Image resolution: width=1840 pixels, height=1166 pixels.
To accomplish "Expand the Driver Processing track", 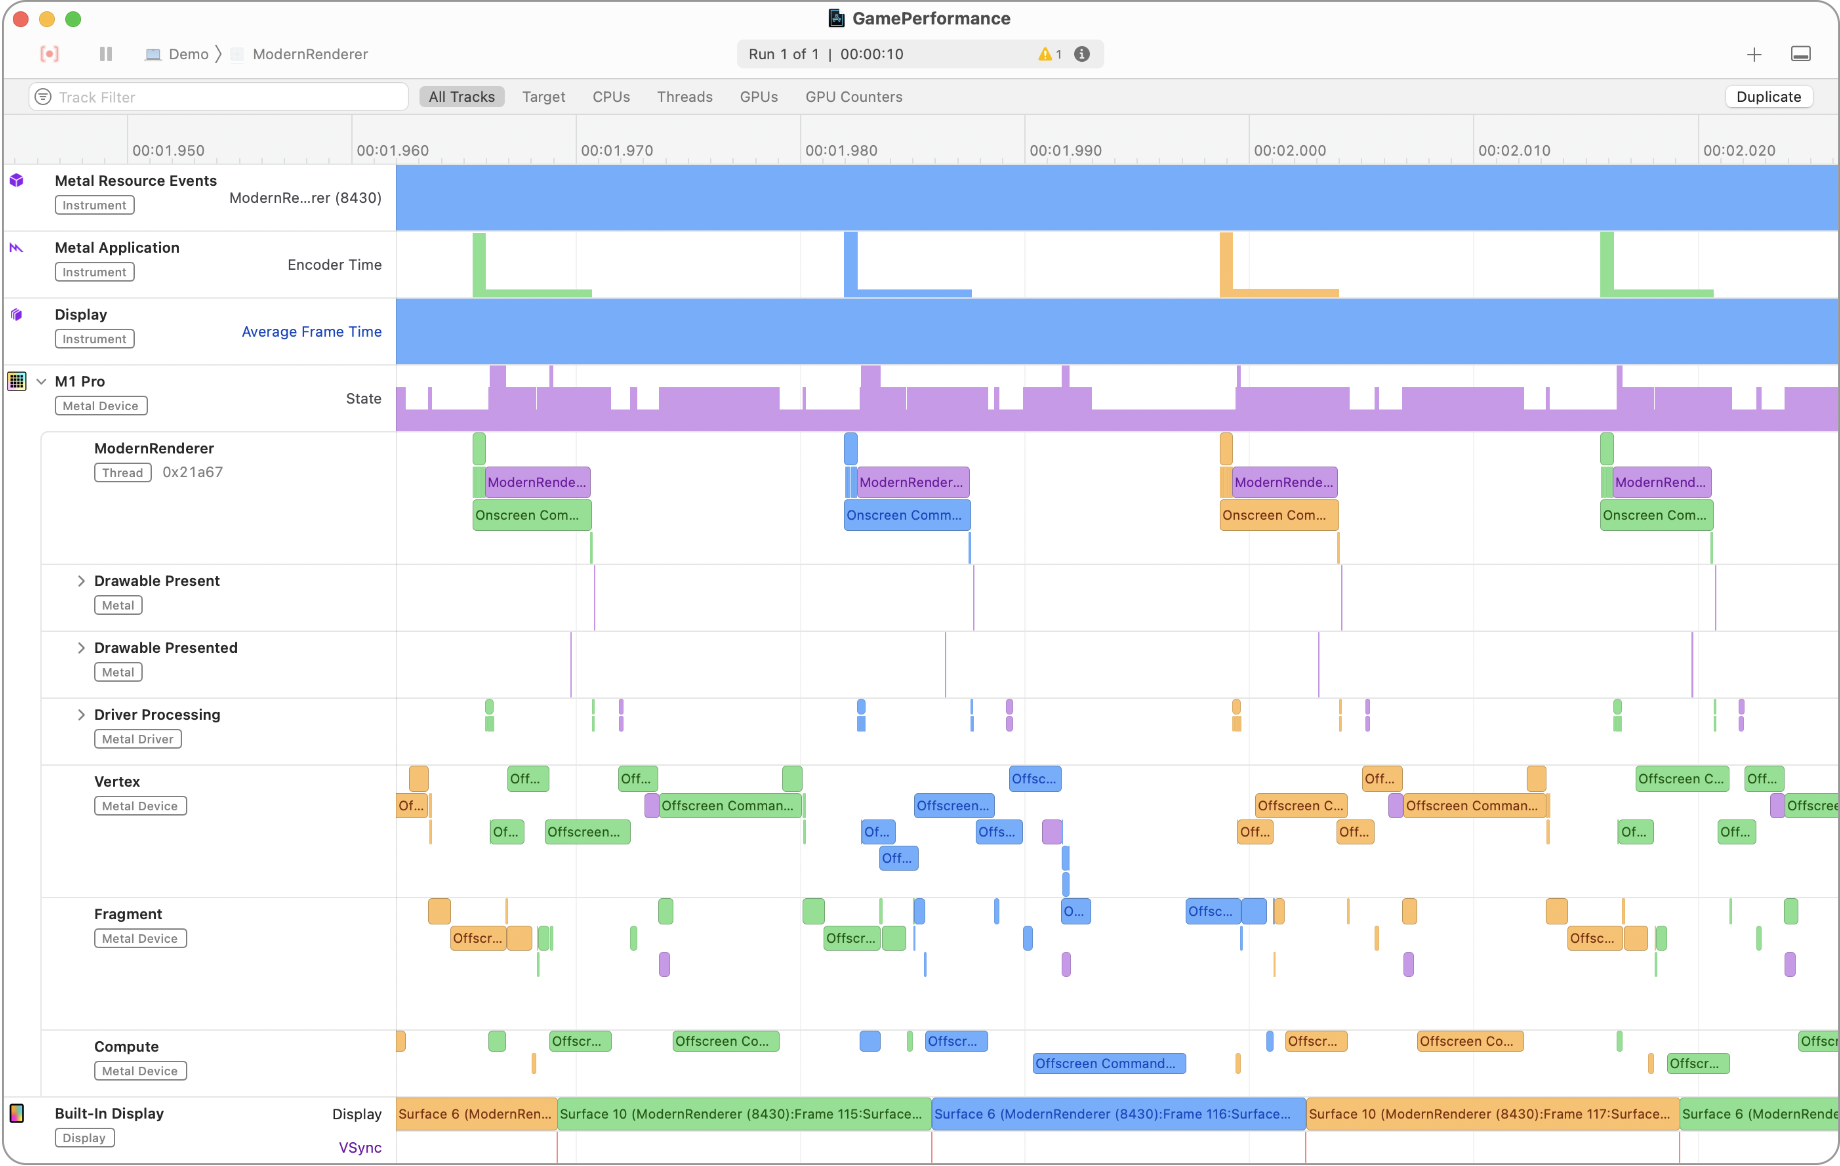I will pyautogui.click(x=81, y=714).
